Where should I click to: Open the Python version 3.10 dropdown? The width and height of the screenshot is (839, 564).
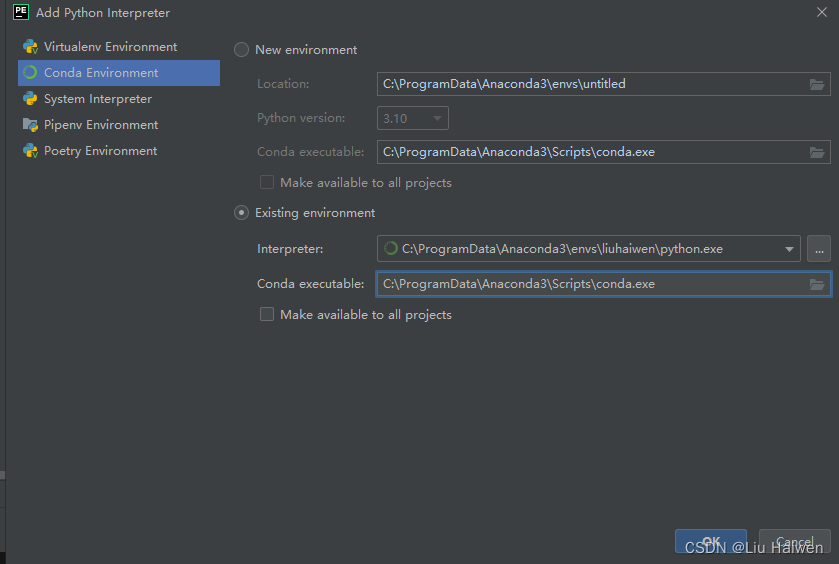pos(413,118)
